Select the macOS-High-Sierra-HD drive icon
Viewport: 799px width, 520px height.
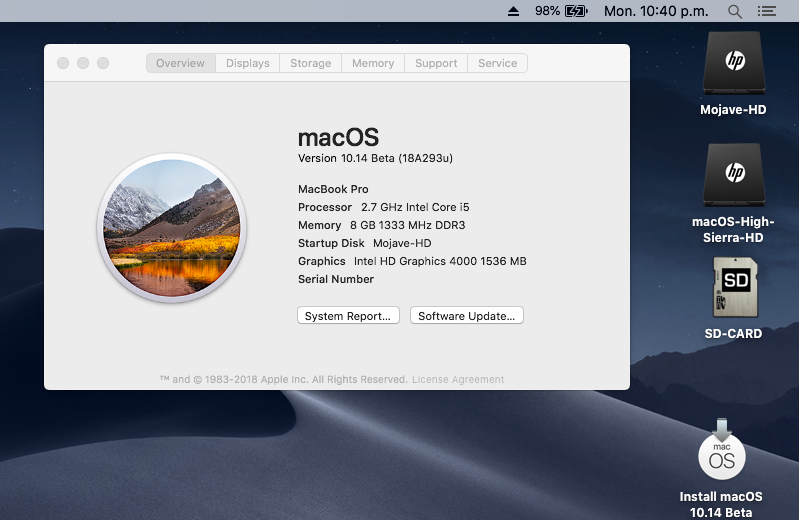734,175
